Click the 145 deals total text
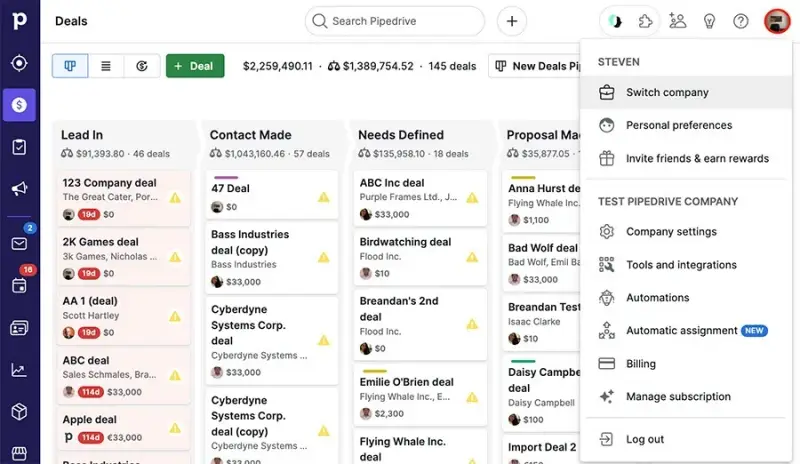Viewport: 800px width, 464px height. pyautogui.click(x=452, y=66)
